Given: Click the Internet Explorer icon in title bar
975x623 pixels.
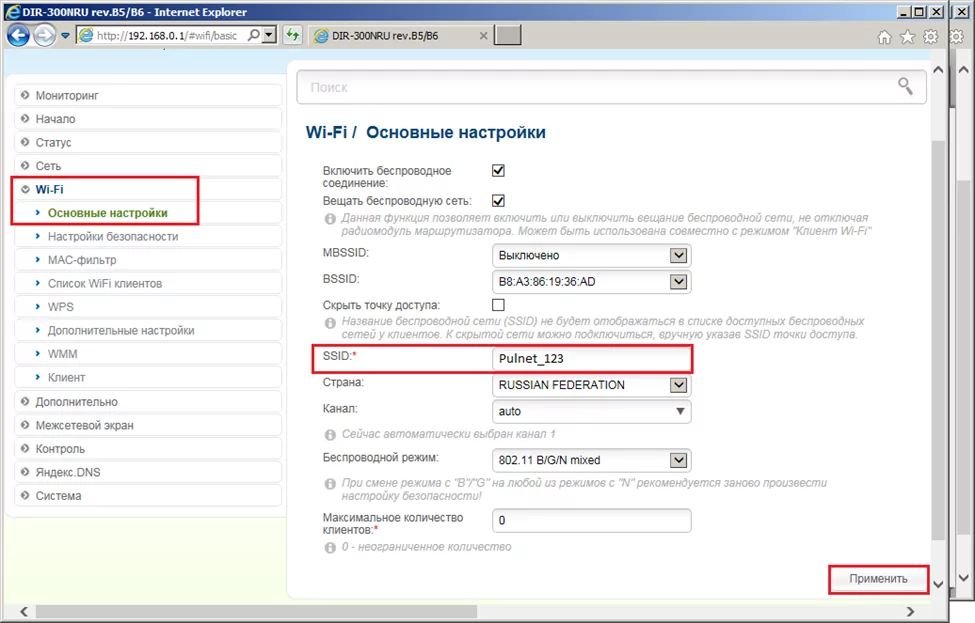Looking at the screenshot, I should click(x=12, y=12).
